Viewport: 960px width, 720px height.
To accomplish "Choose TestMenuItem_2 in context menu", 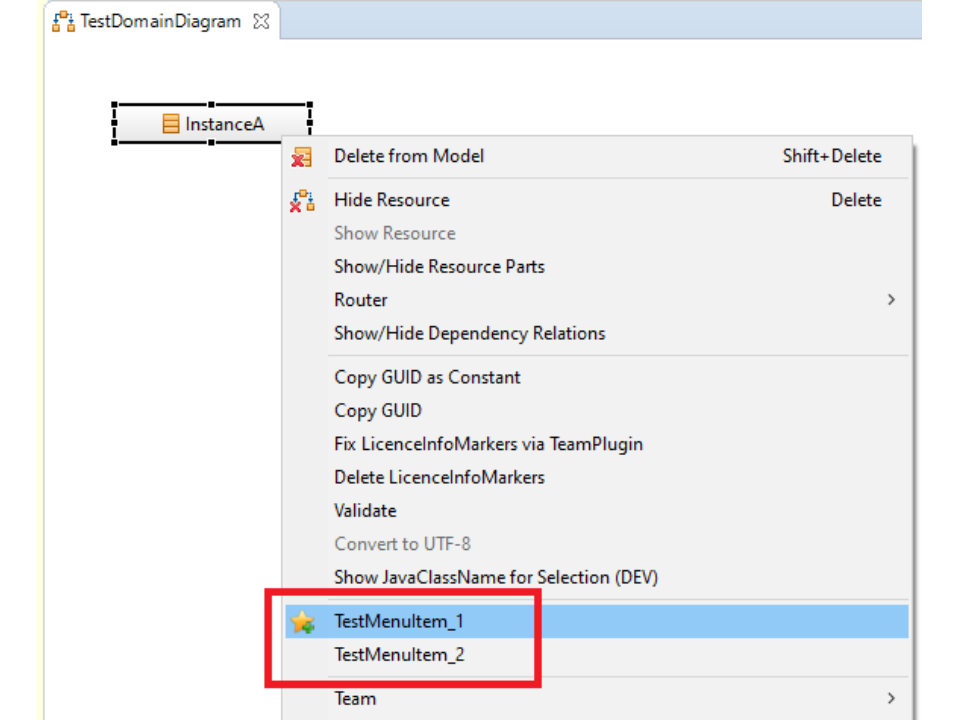I will pyautogui.click(x=597, y=655).
